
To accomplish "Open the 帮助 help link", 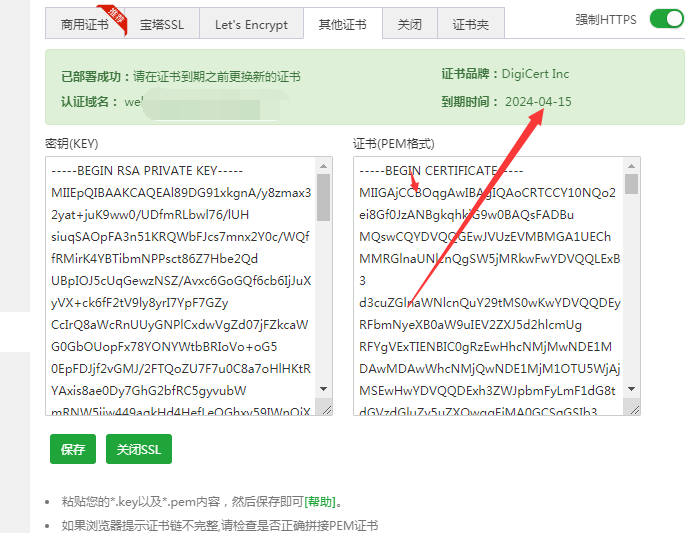I will point(321,502).
